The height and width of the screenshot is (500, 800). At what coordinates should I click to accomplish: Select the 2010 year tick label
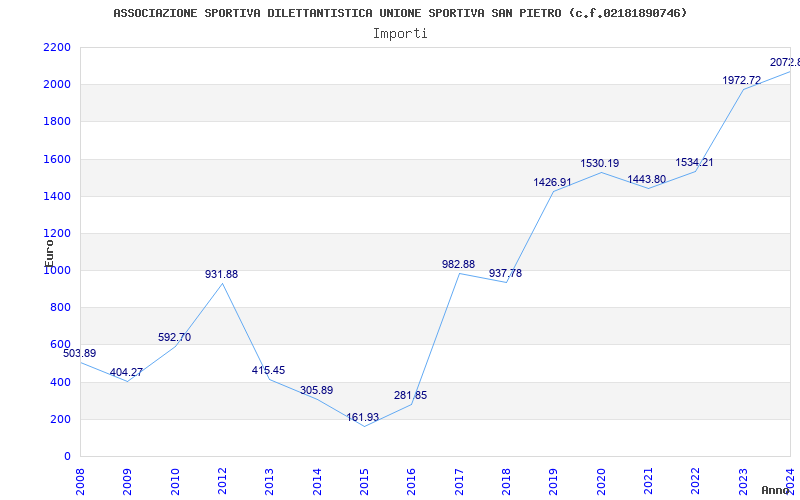coord(175,482)
